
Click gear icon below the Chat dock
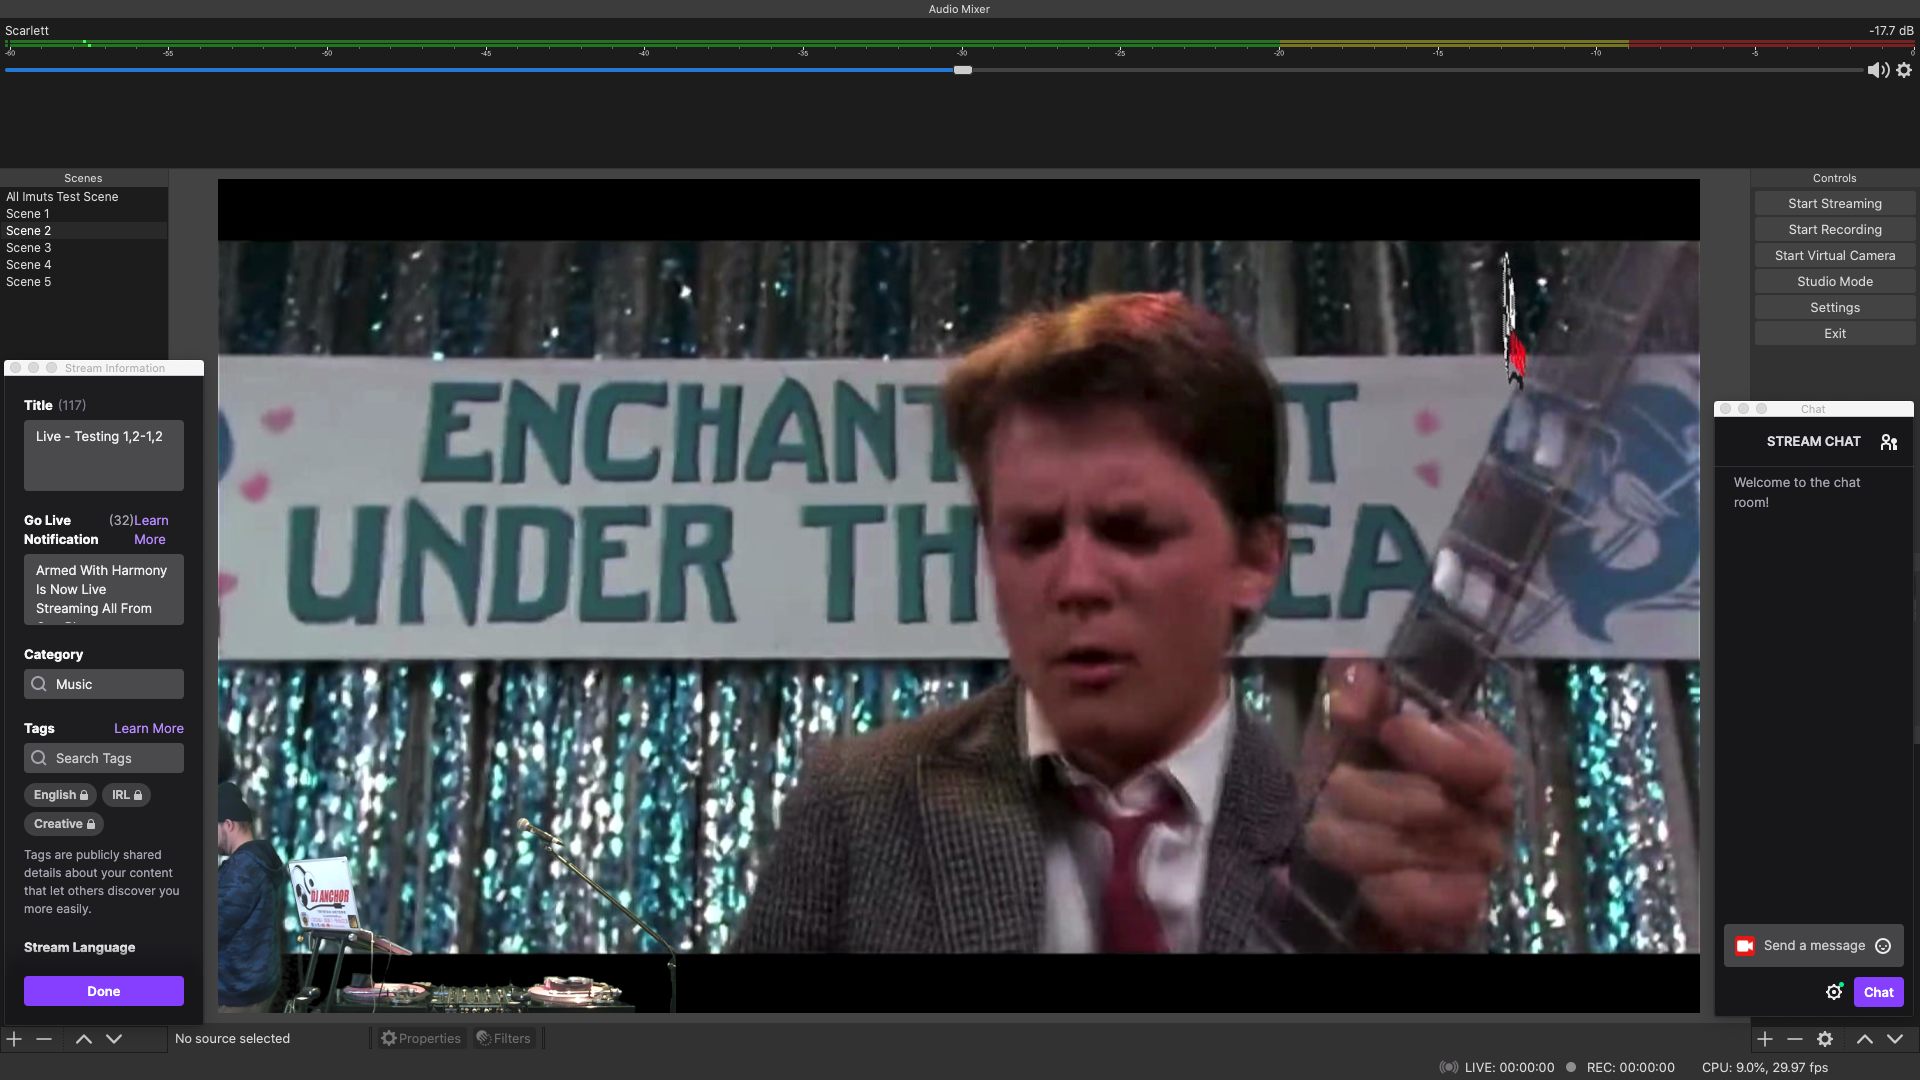click(x=1825, y=1039)
